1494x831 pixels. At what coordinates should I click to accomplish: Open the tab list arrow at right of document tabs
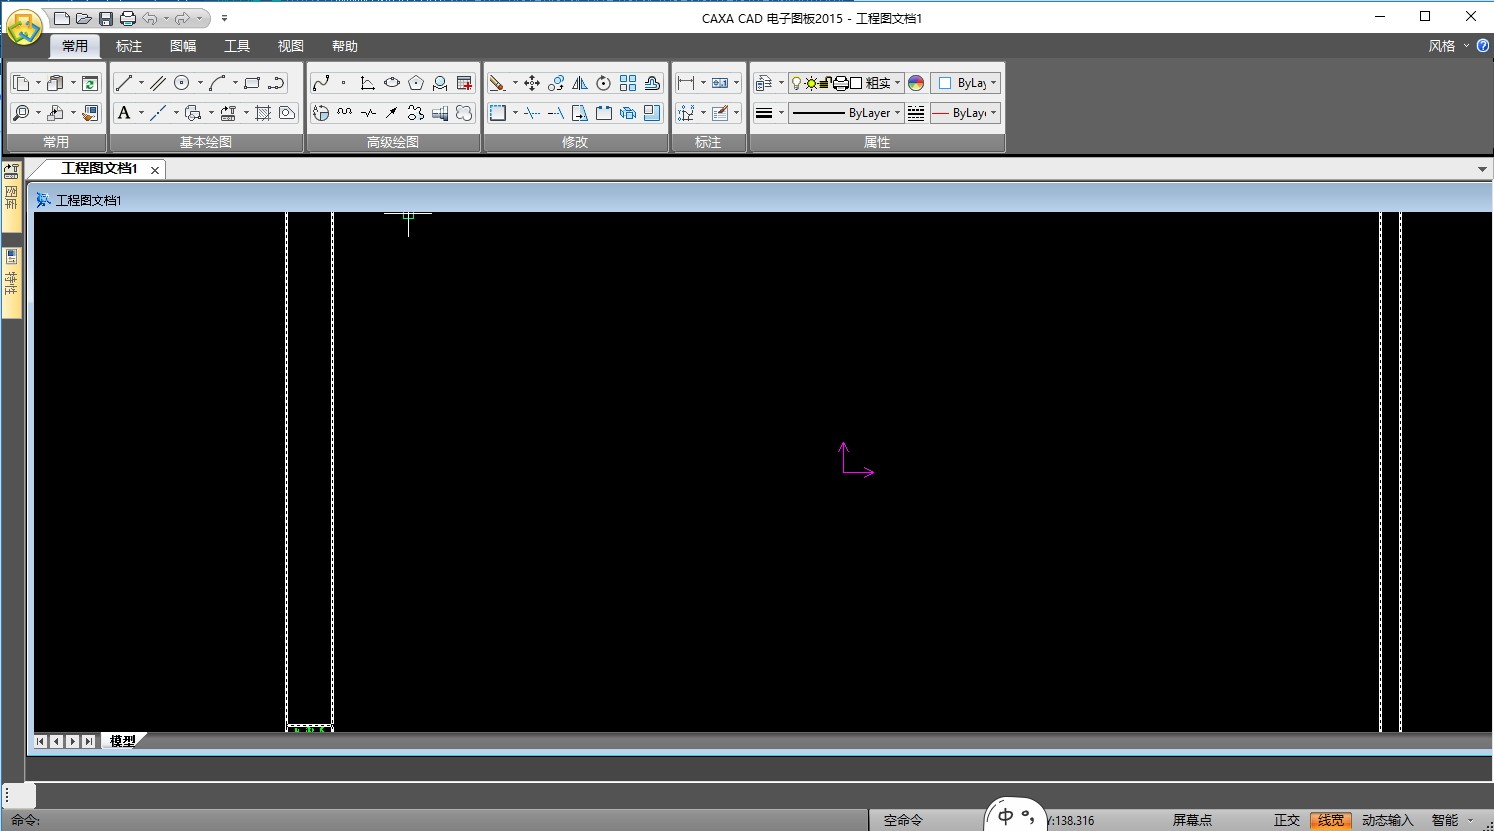pos(1483,169)
